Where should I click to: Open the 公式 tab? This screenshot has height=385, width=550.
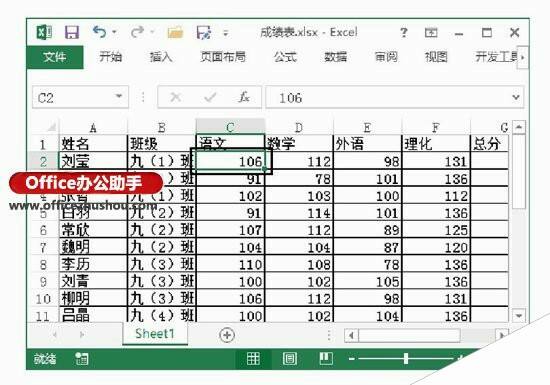286,57
